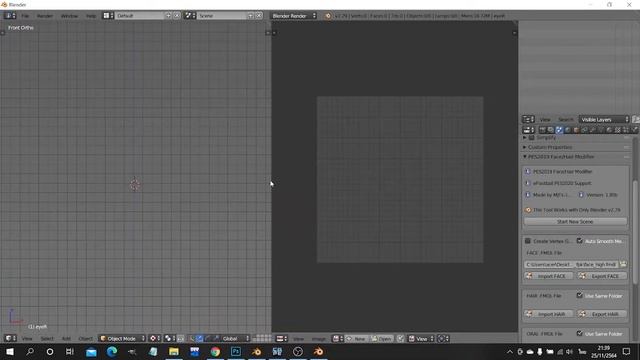
Task: Open the particles properties tab icon
Action: tap(626, 130)
